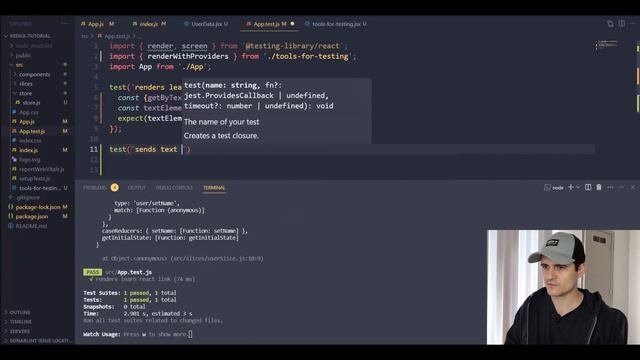
Task: Open App.css in the explorer
Action: (29, 112)
